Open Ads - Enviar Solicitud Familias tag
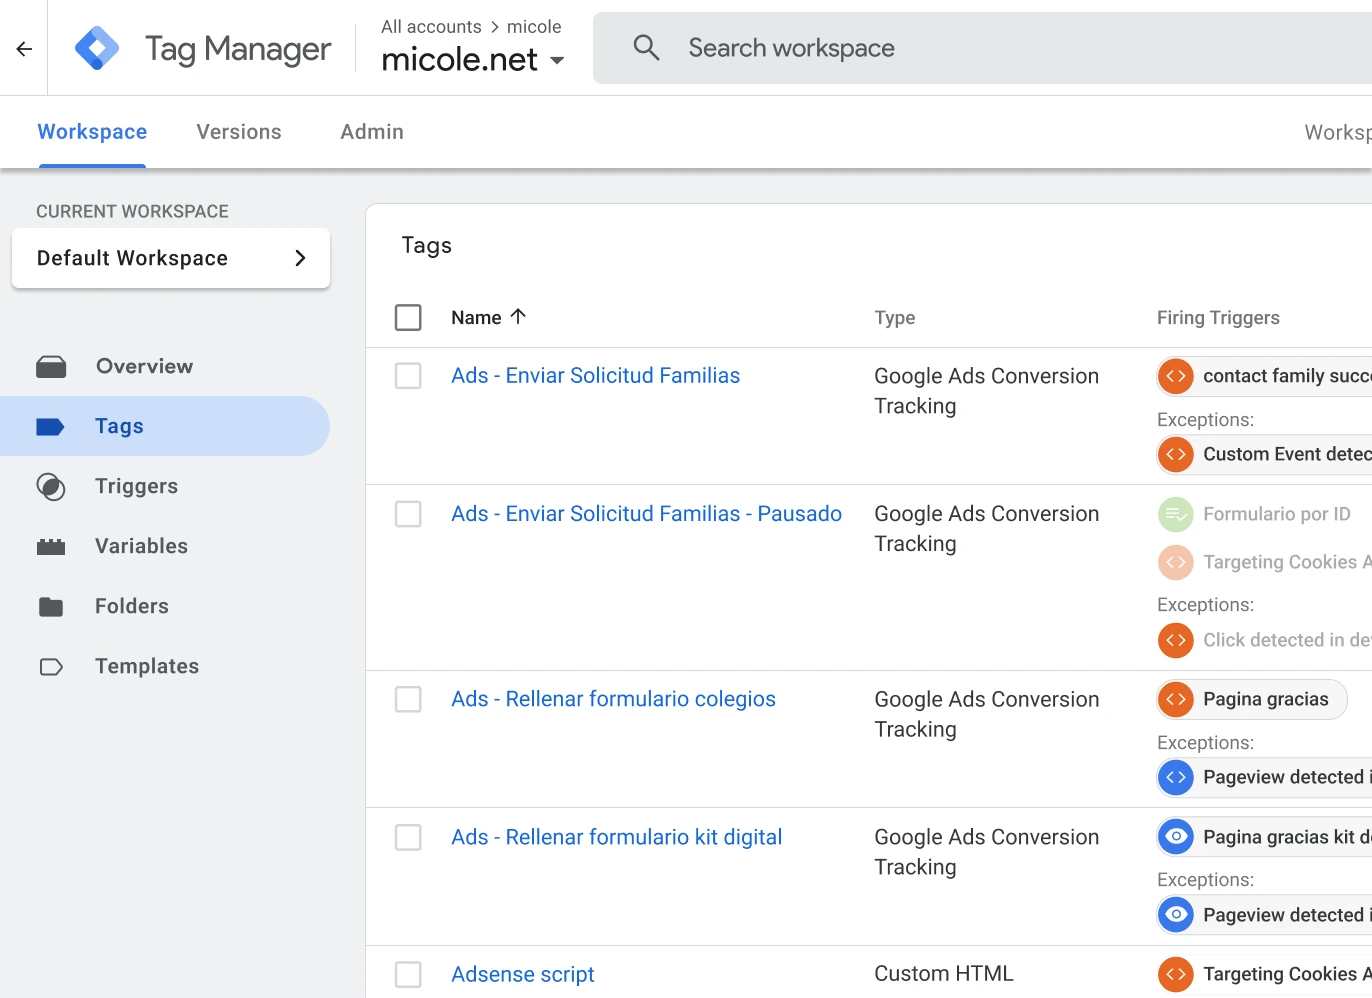This screenshot has height=998, width=1372. tap(596, 376)
